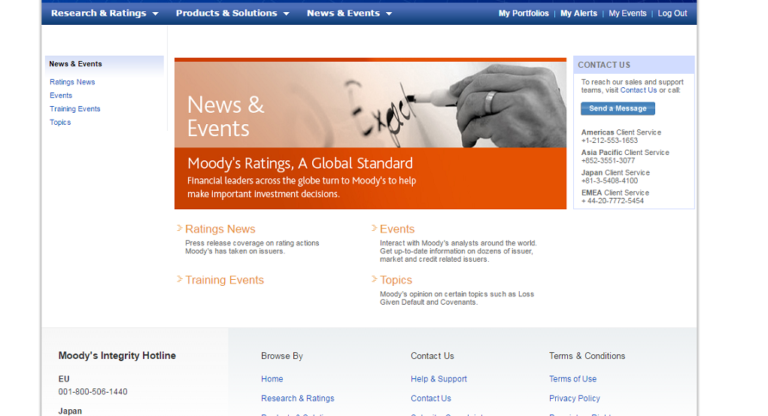This screenshot has width=768, height=416.
Task: Select the Japan Client Service number +81-3-5408-4100
Action: 609,181
